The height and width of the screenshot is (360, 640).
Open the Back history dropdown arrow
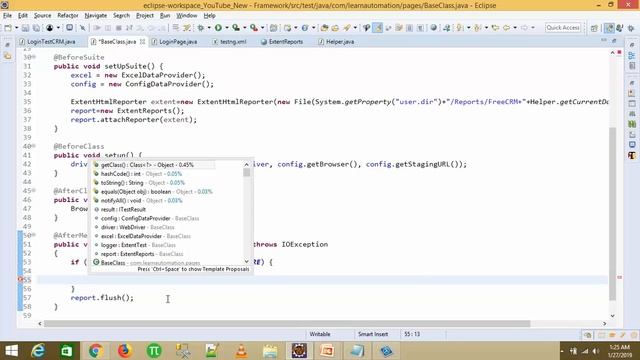[x=515, y=28]
